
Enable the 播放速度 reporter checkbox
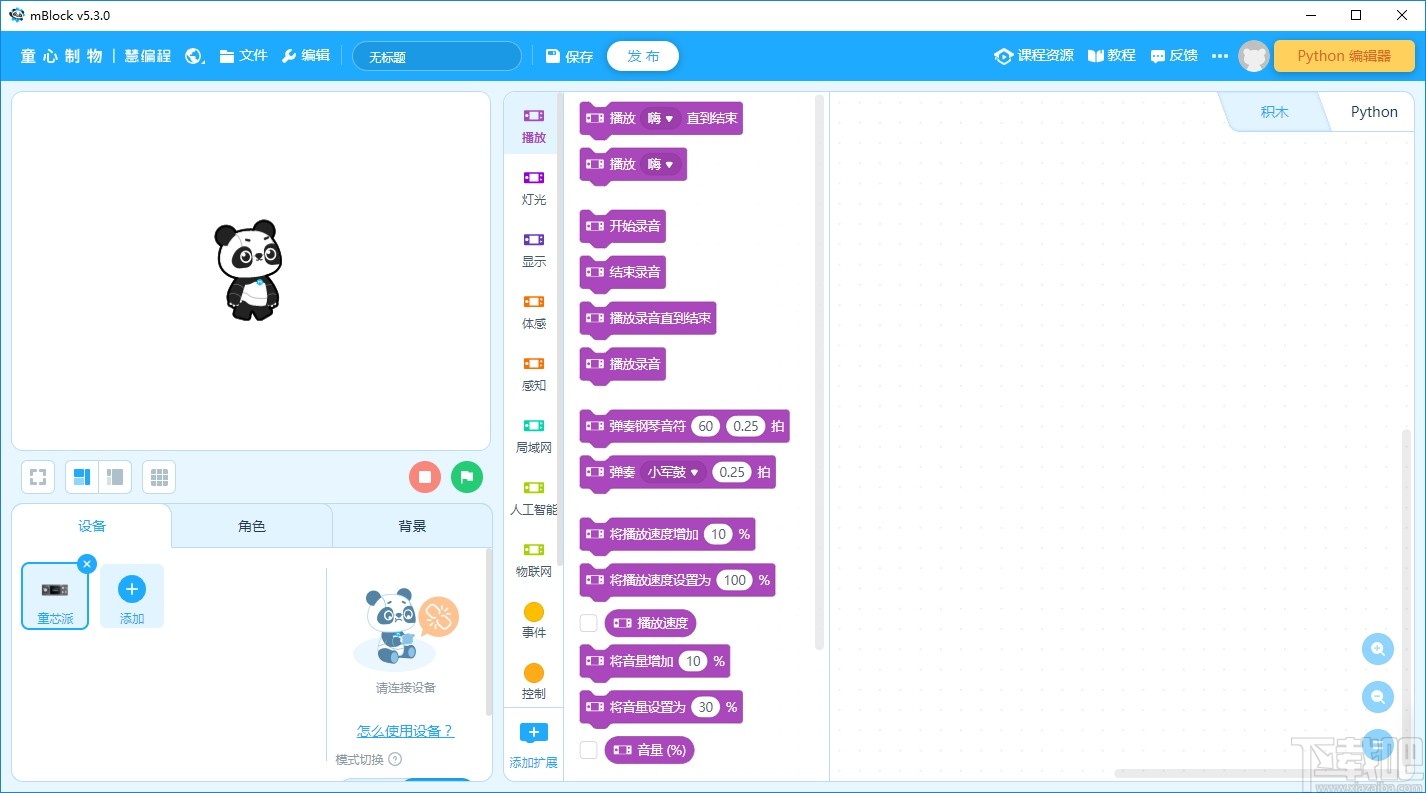589,623
